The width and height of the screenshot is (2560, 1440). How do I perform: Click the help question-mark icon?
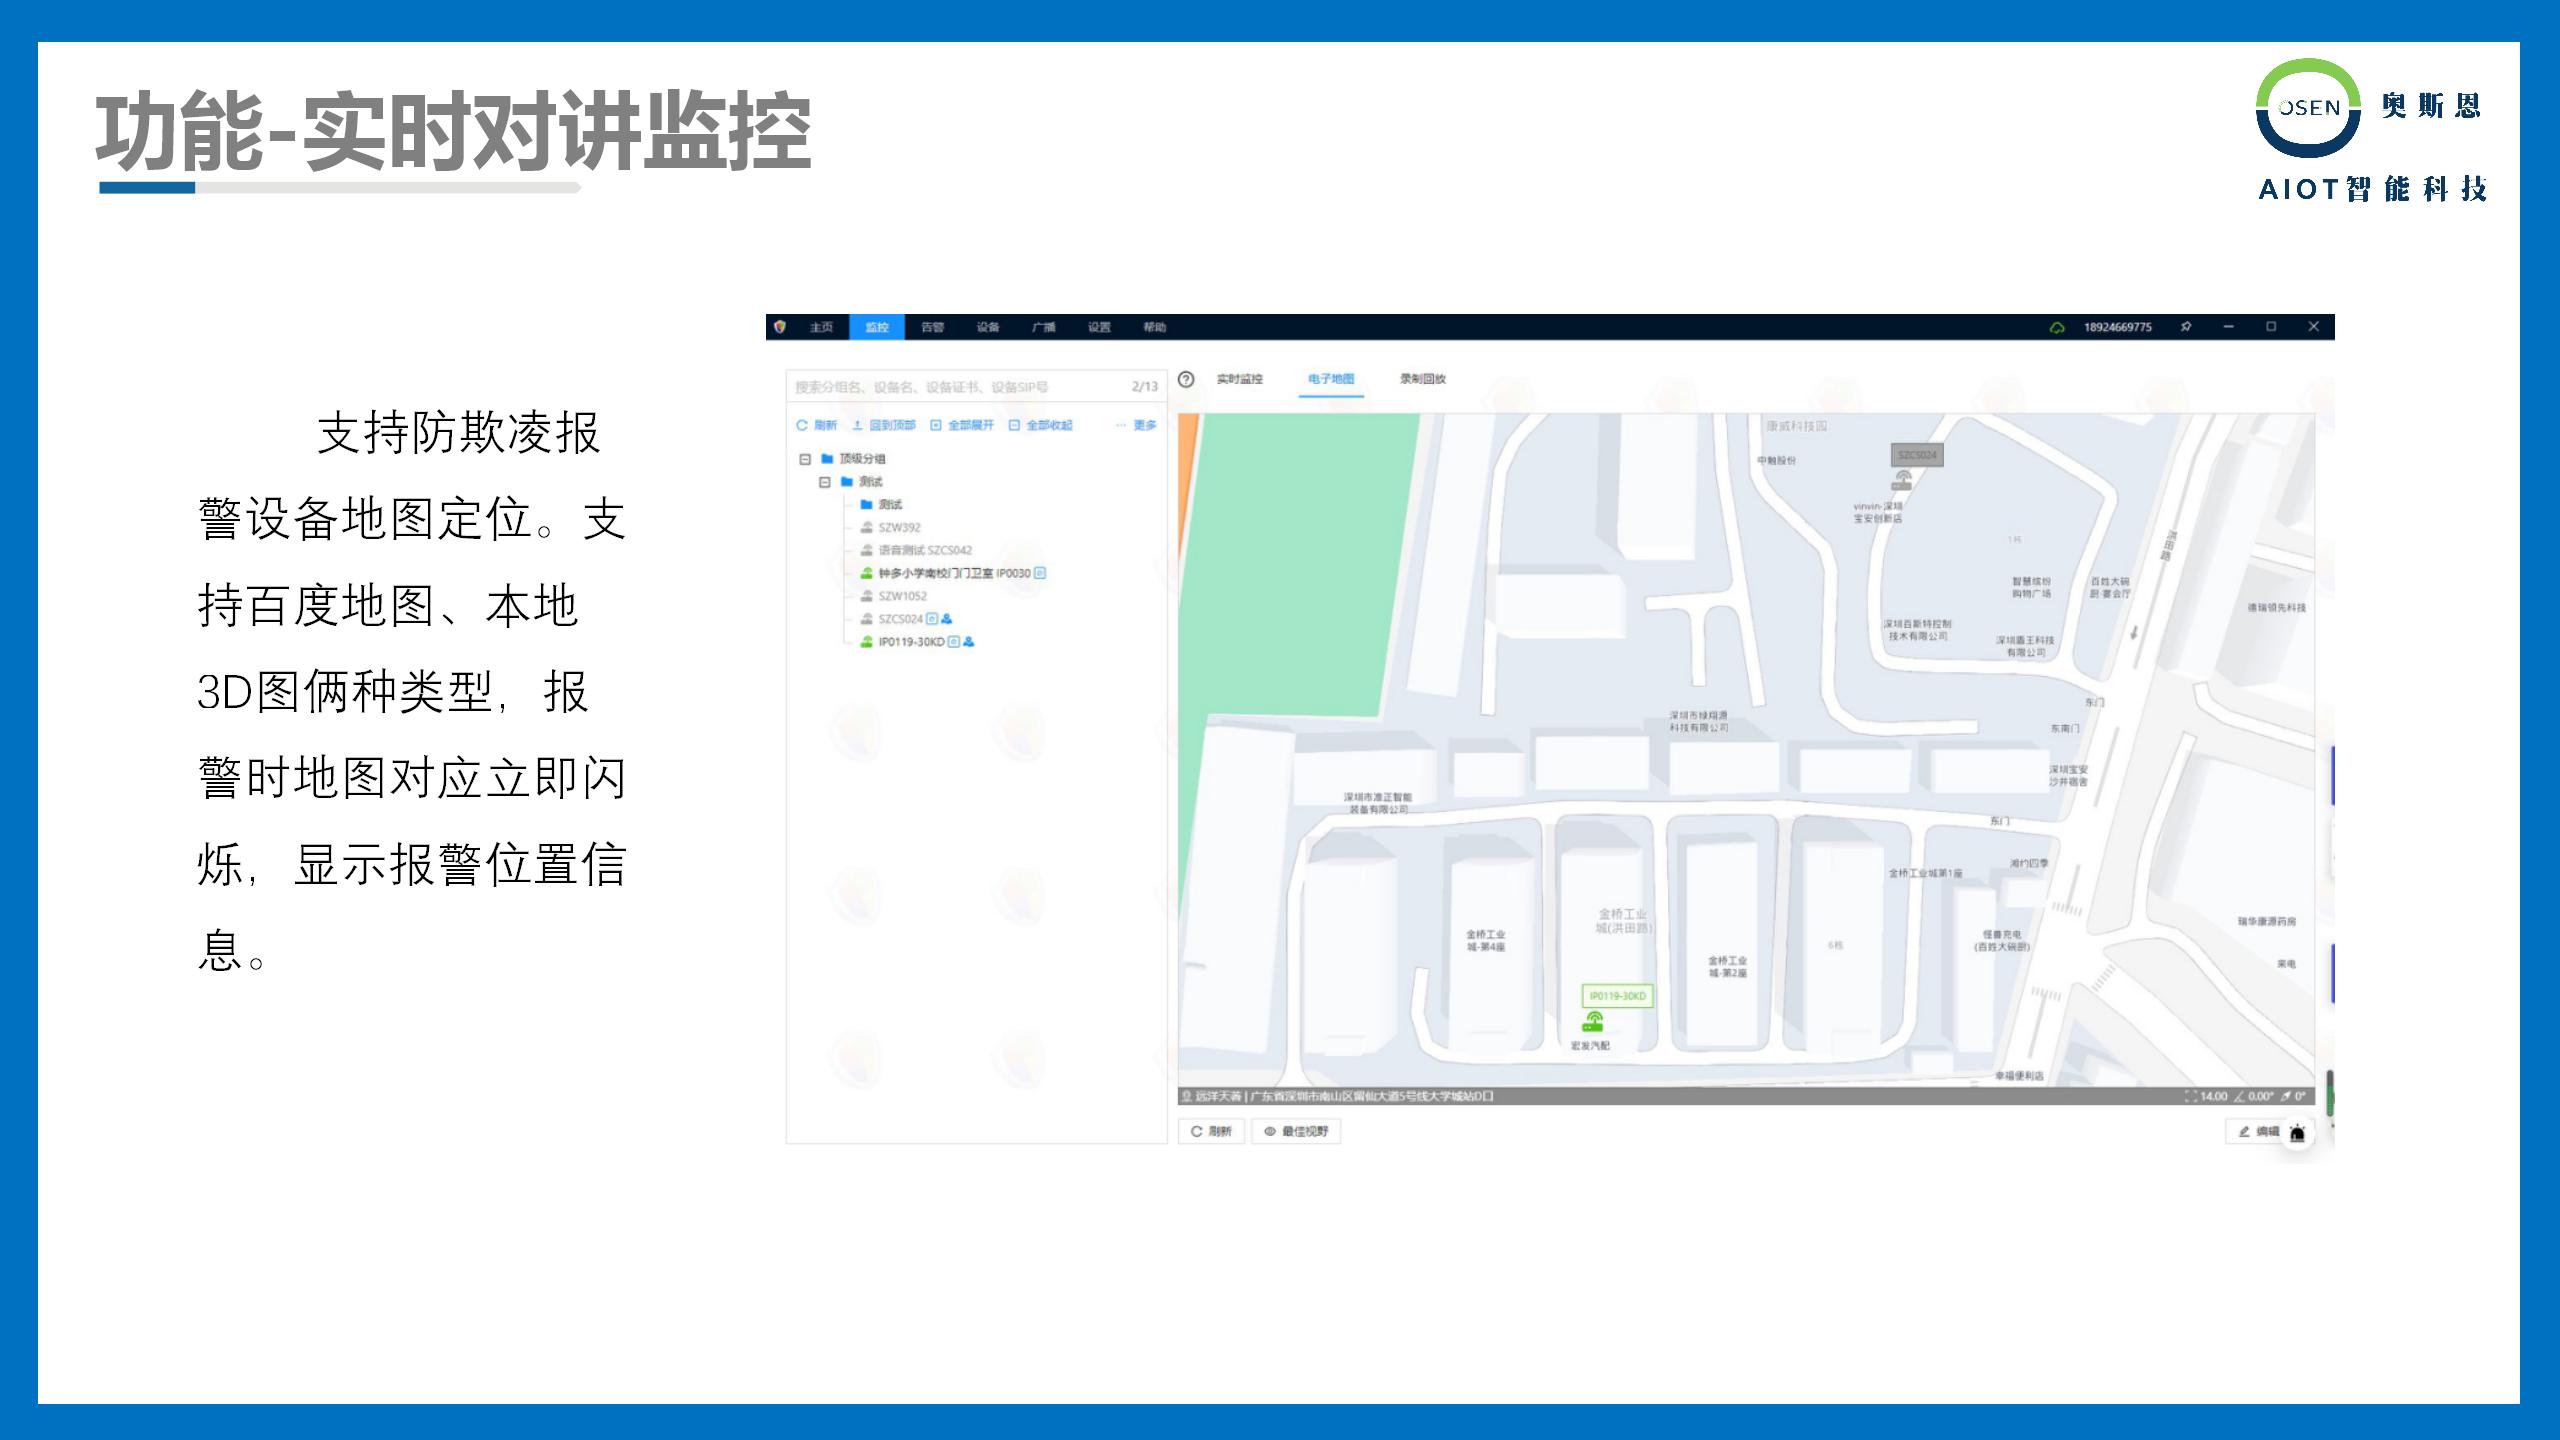tap(1186, 379)
